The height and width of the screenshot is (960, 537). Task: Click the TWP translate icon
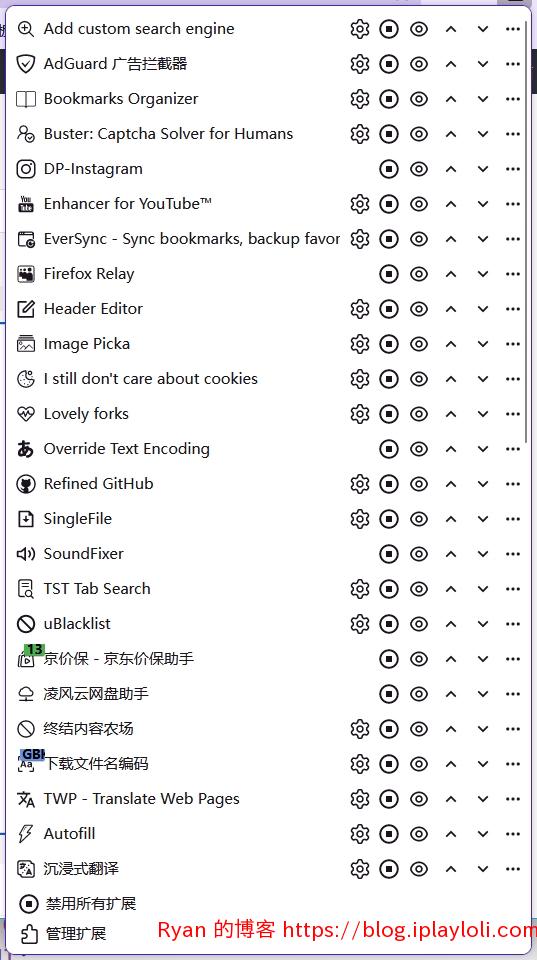click(x=26, y=799)
